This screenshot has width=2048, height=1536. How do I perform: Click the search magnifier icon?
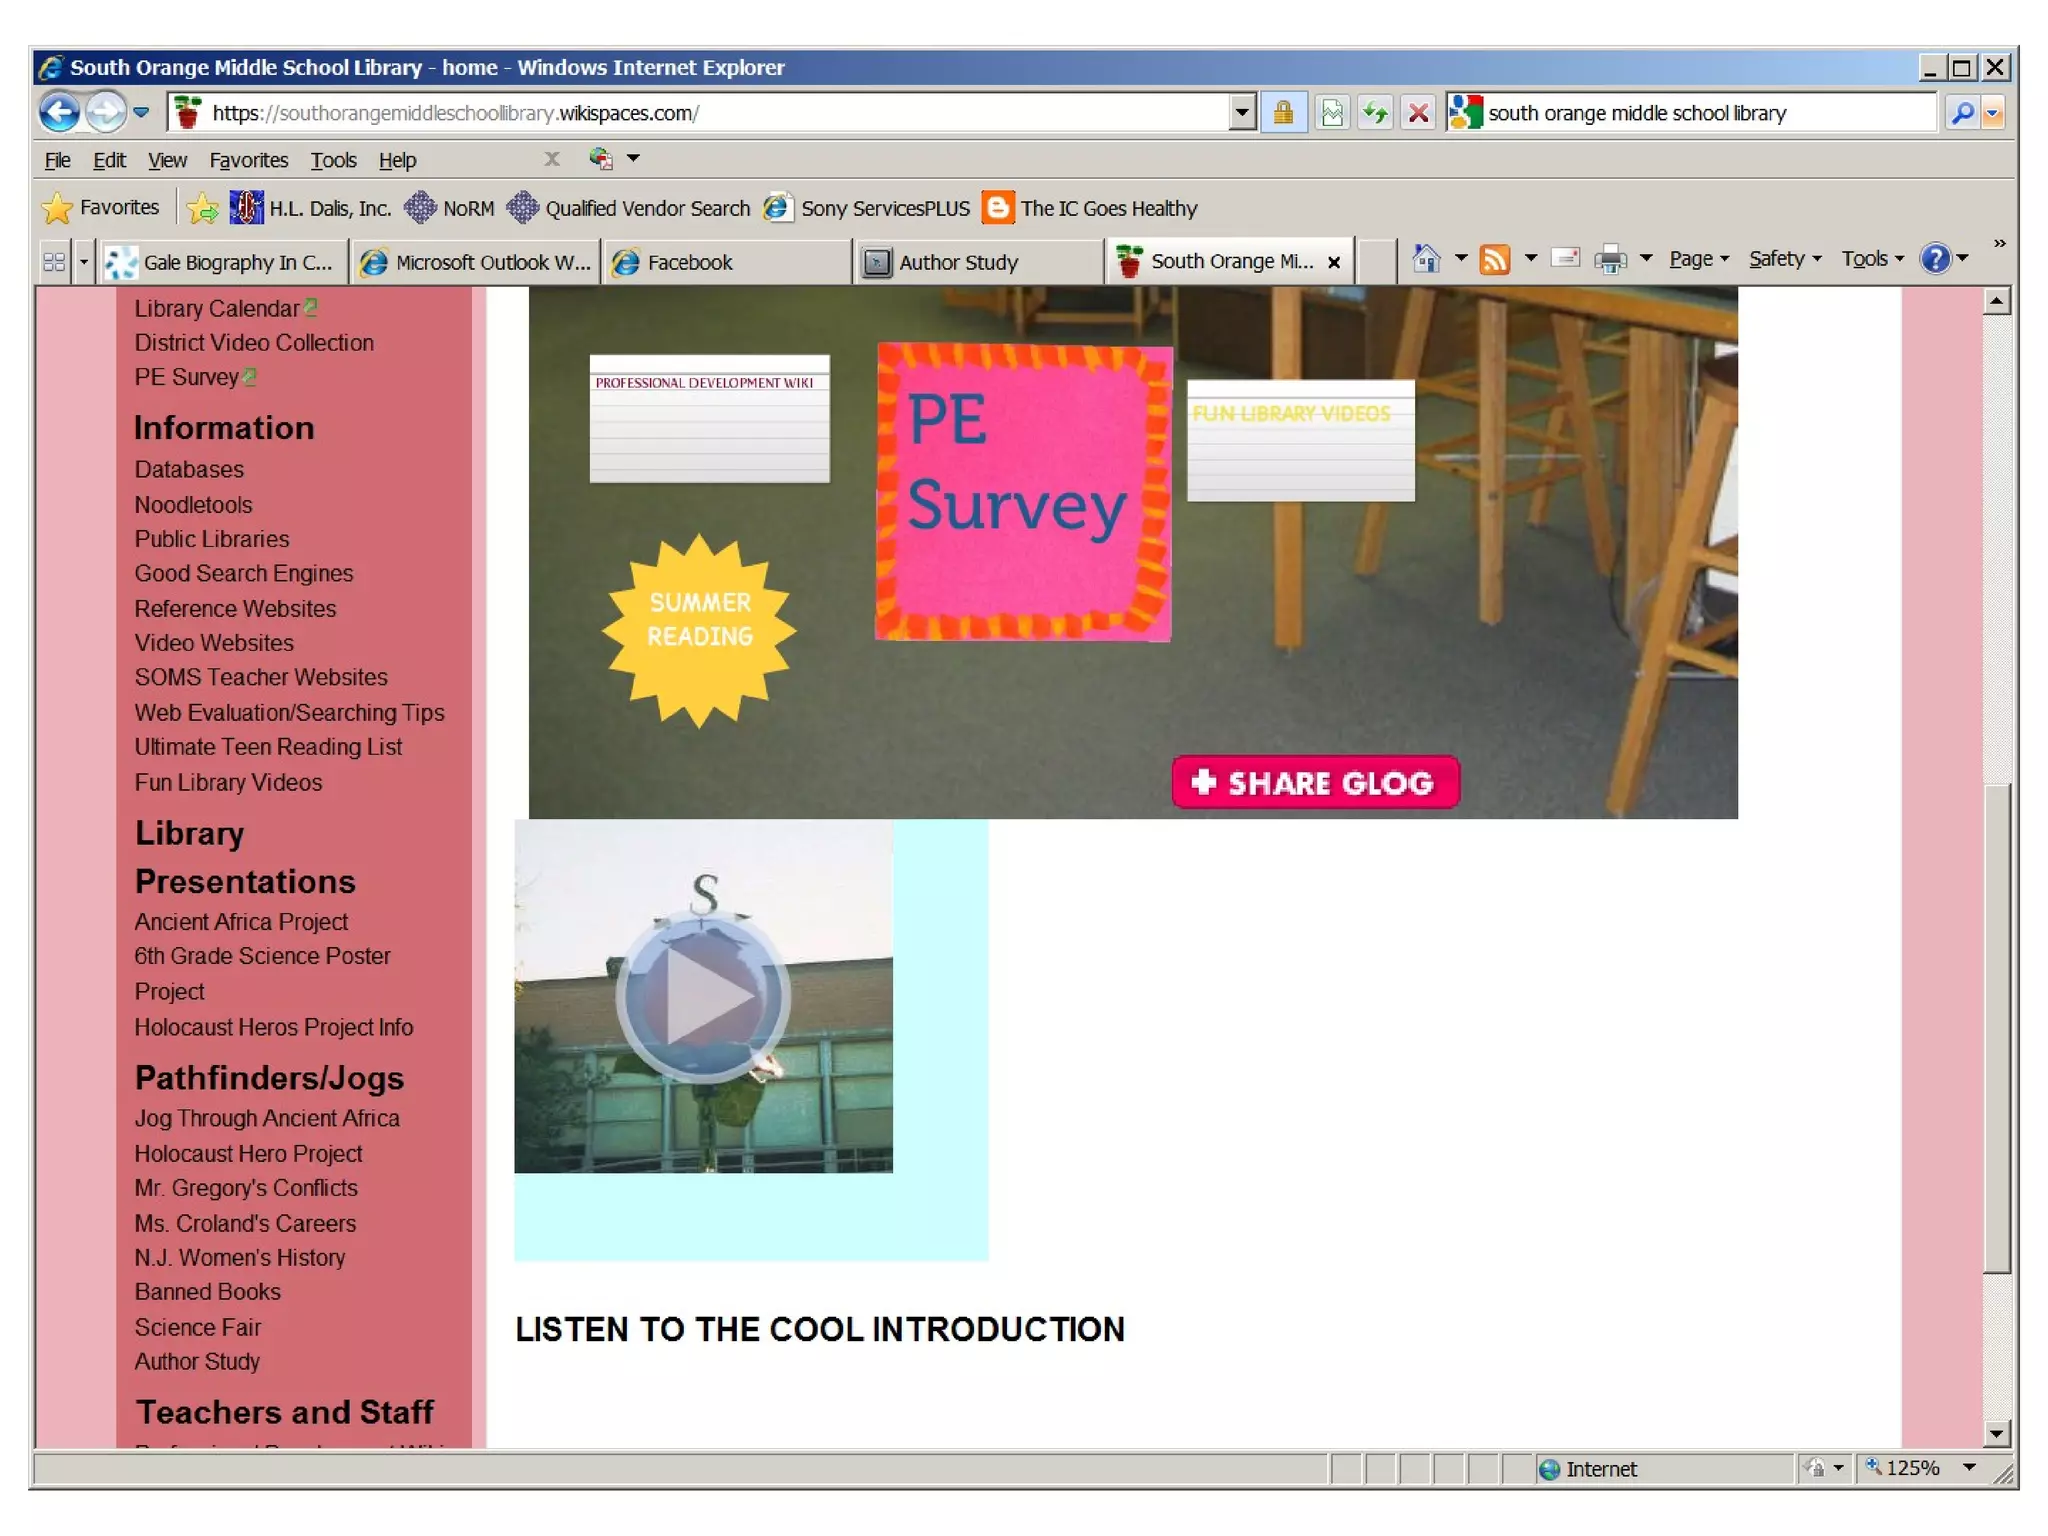coord(1962,113)
